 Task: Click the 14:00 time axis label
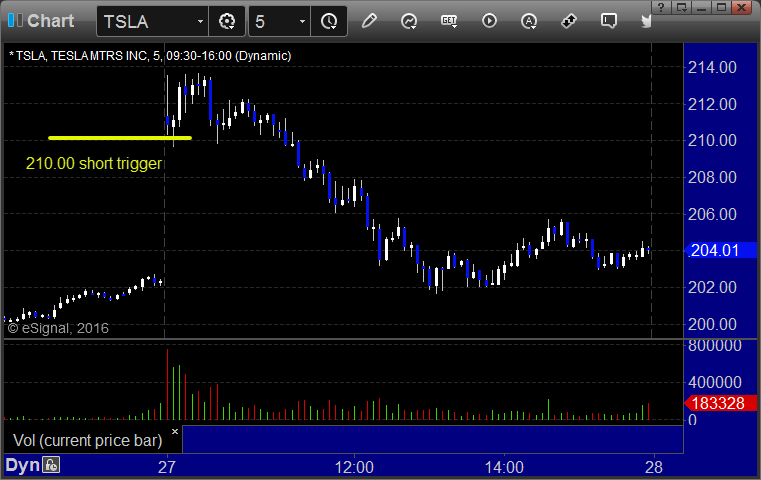click(x=504, y=467)
